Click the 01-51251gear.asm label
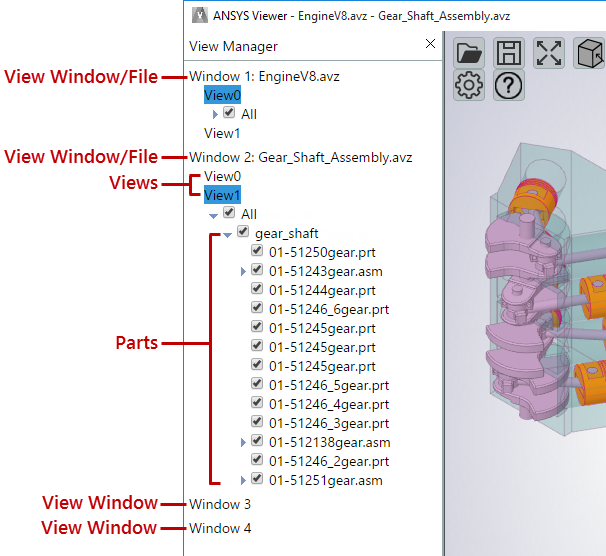The image size is (606, 556). coord(326,480)
